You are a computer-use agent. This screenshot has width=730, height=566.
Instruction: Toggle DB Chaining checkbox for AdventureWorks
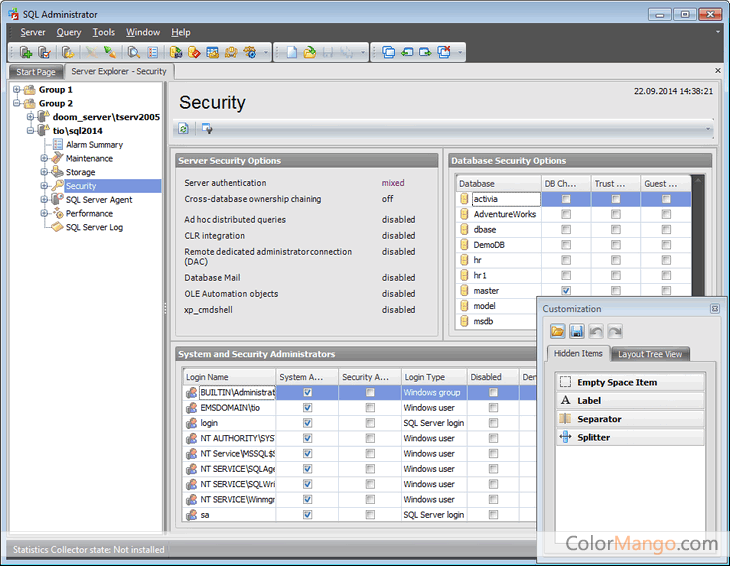566,214
